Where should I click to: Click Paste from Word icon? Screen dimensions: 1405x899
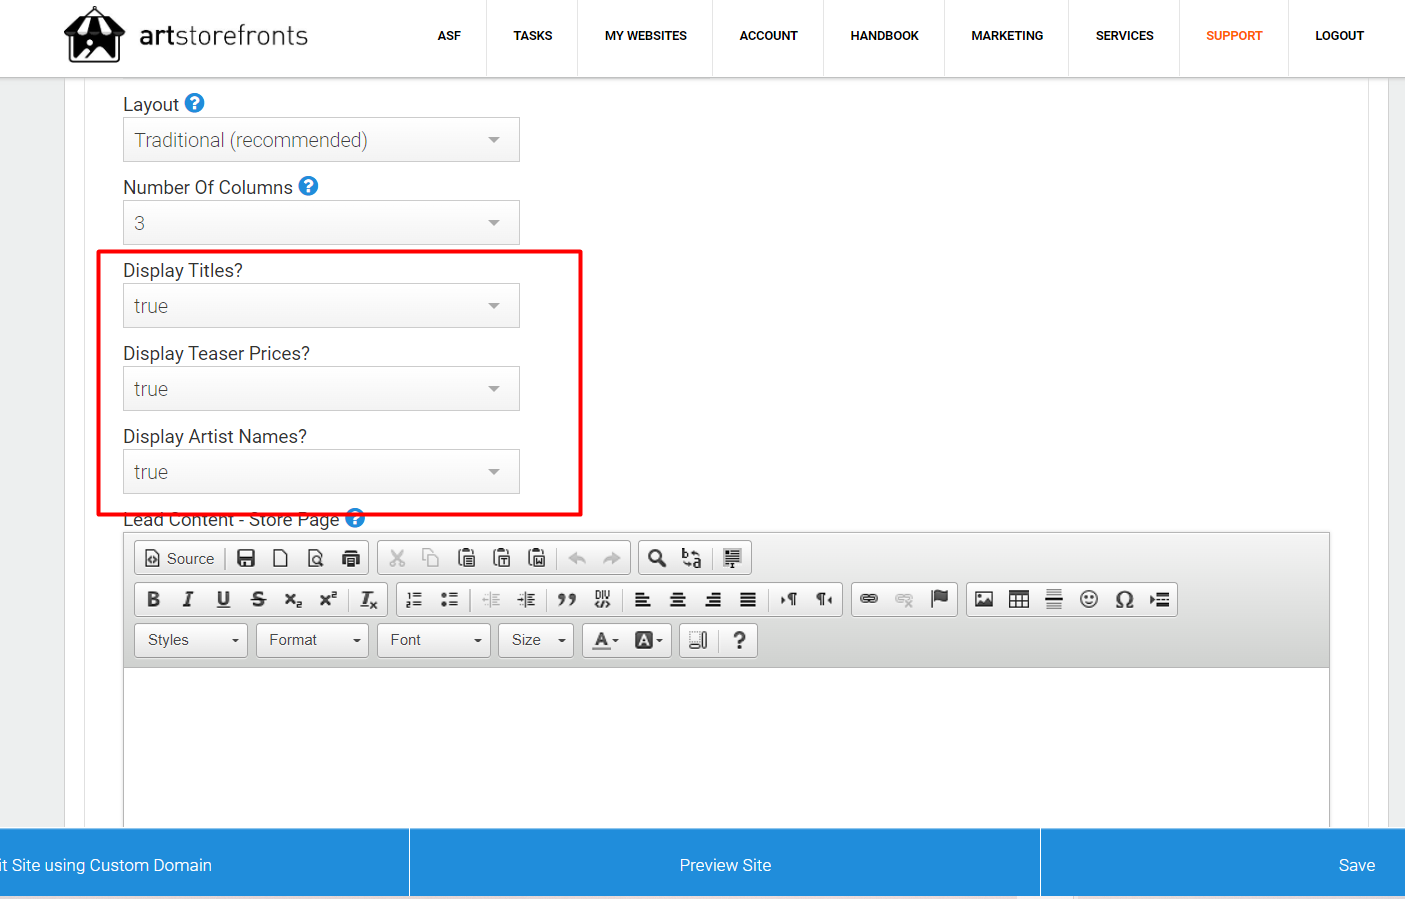click(x=537, y=558)
